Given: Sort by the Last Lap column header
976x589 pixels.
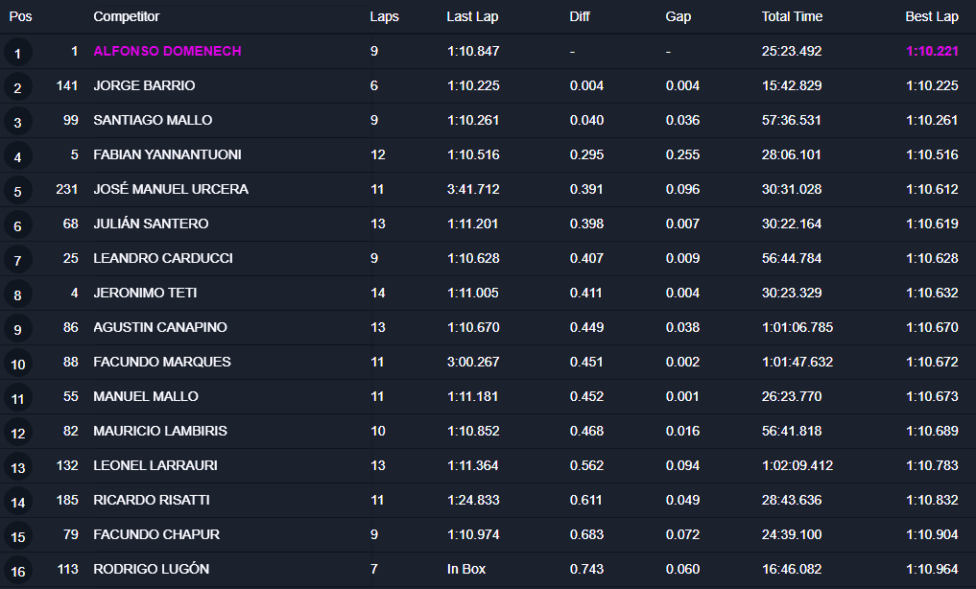Looking at the screenshot, I should coord(470,17).
